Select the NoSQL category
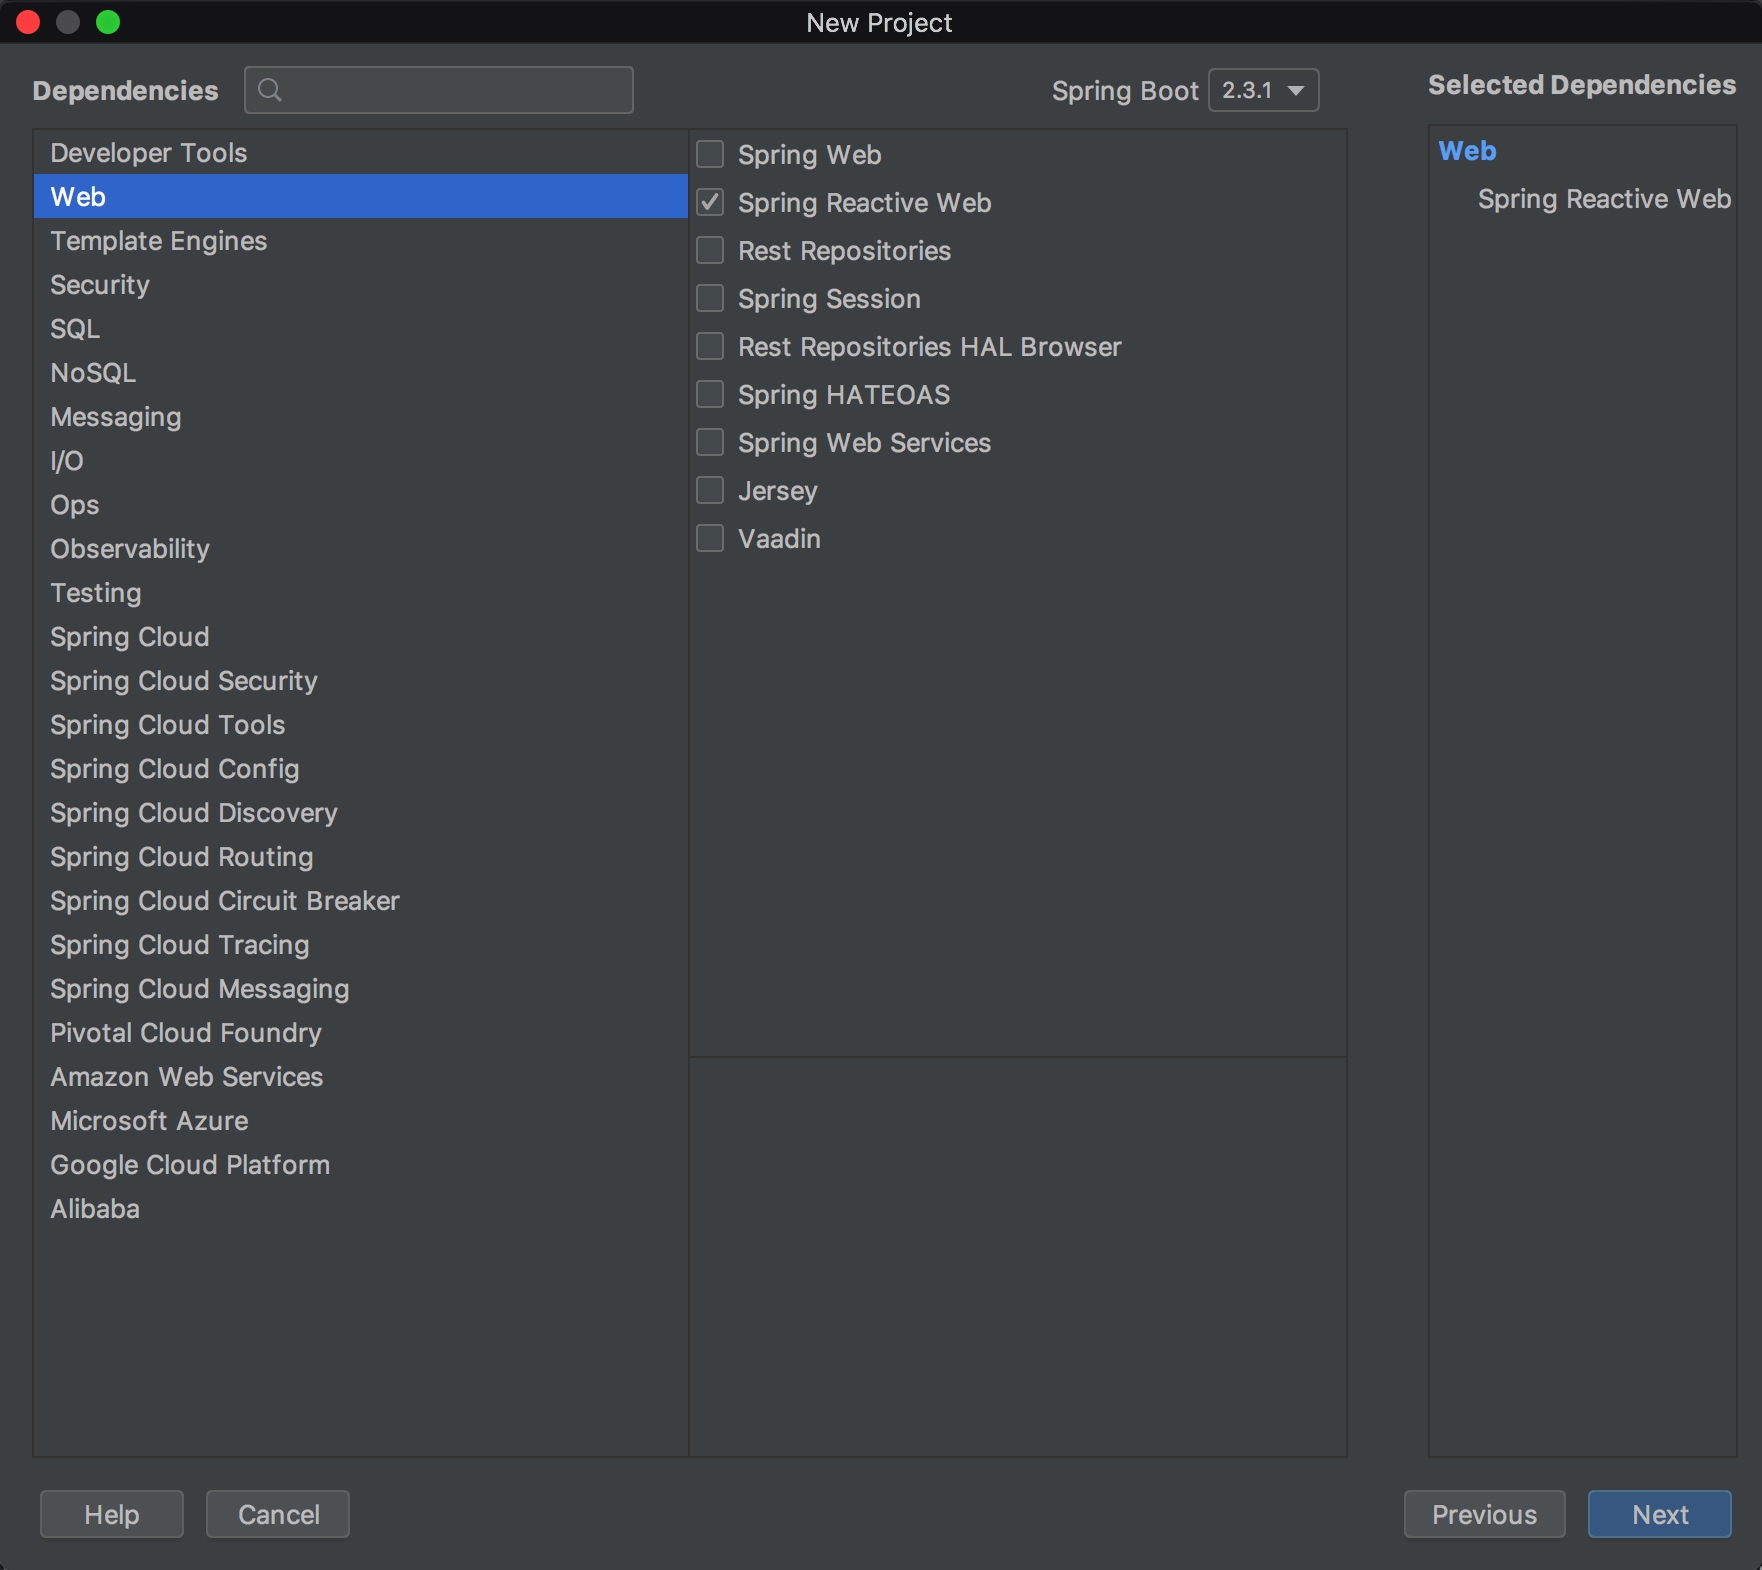 click(361, 373)
